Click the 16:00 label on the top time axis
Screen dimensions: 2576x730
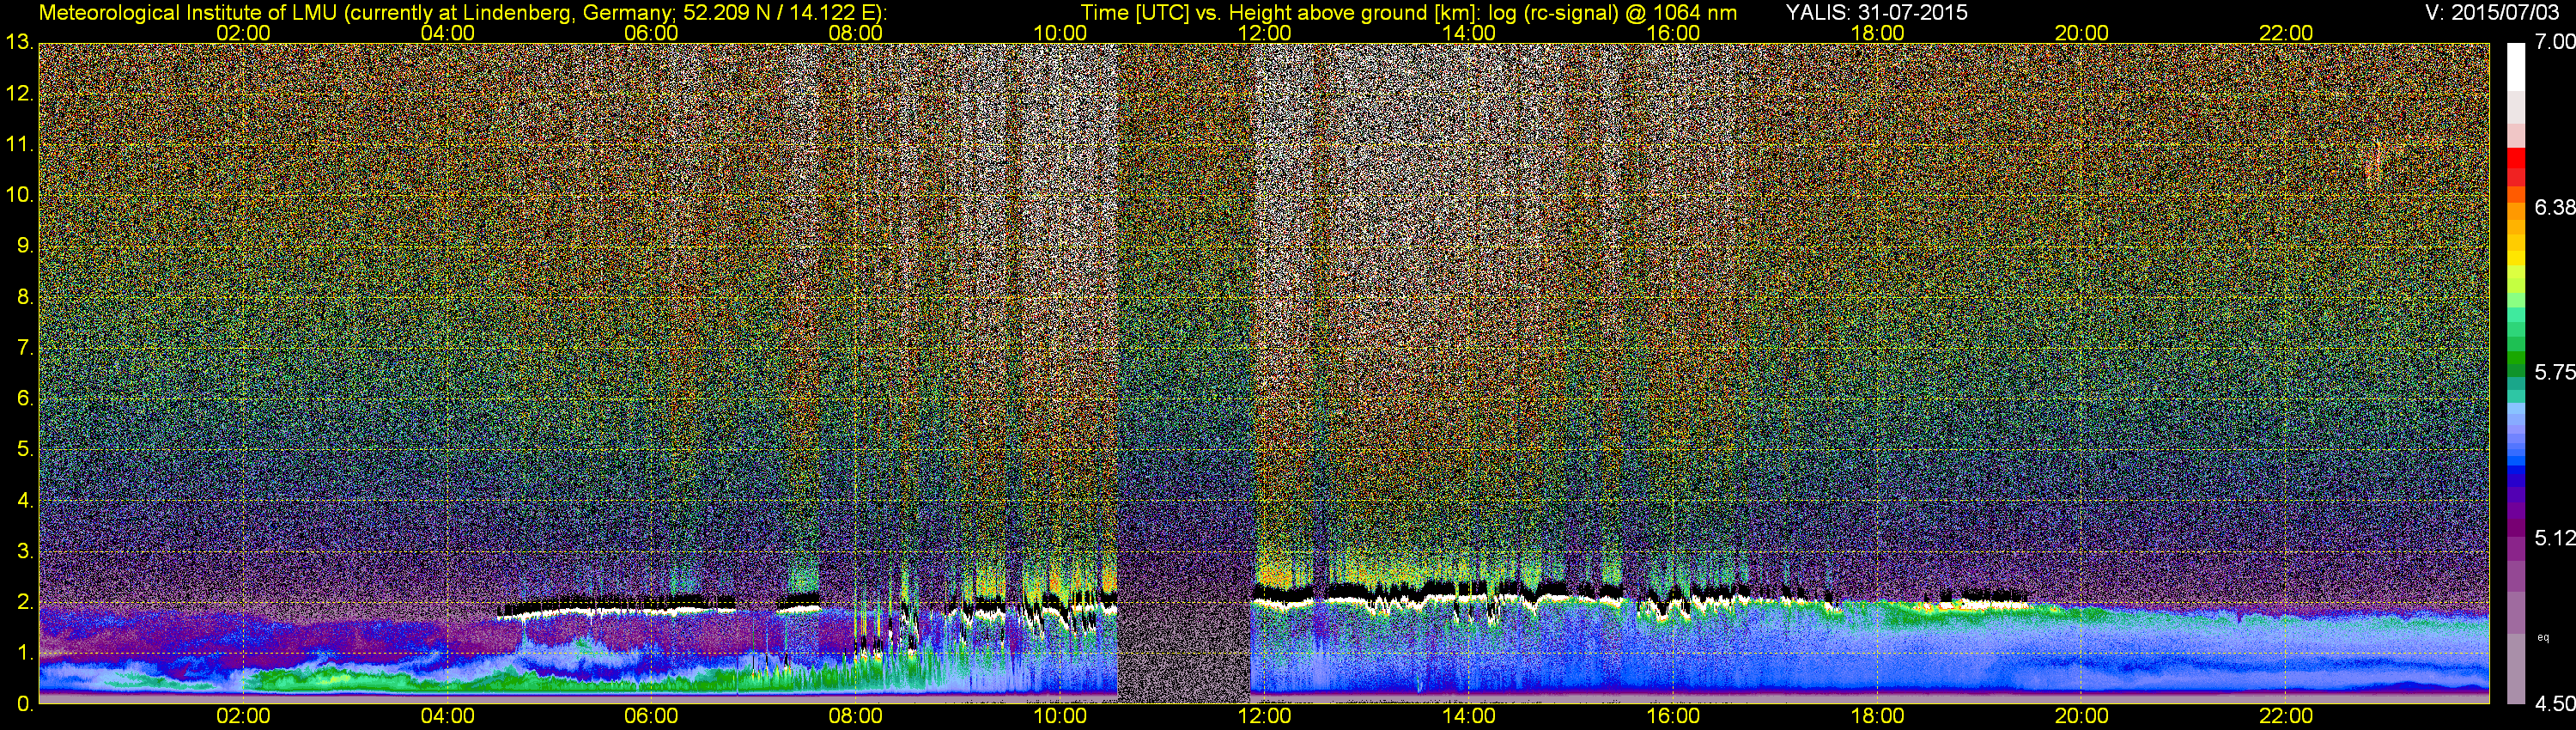1673,33
